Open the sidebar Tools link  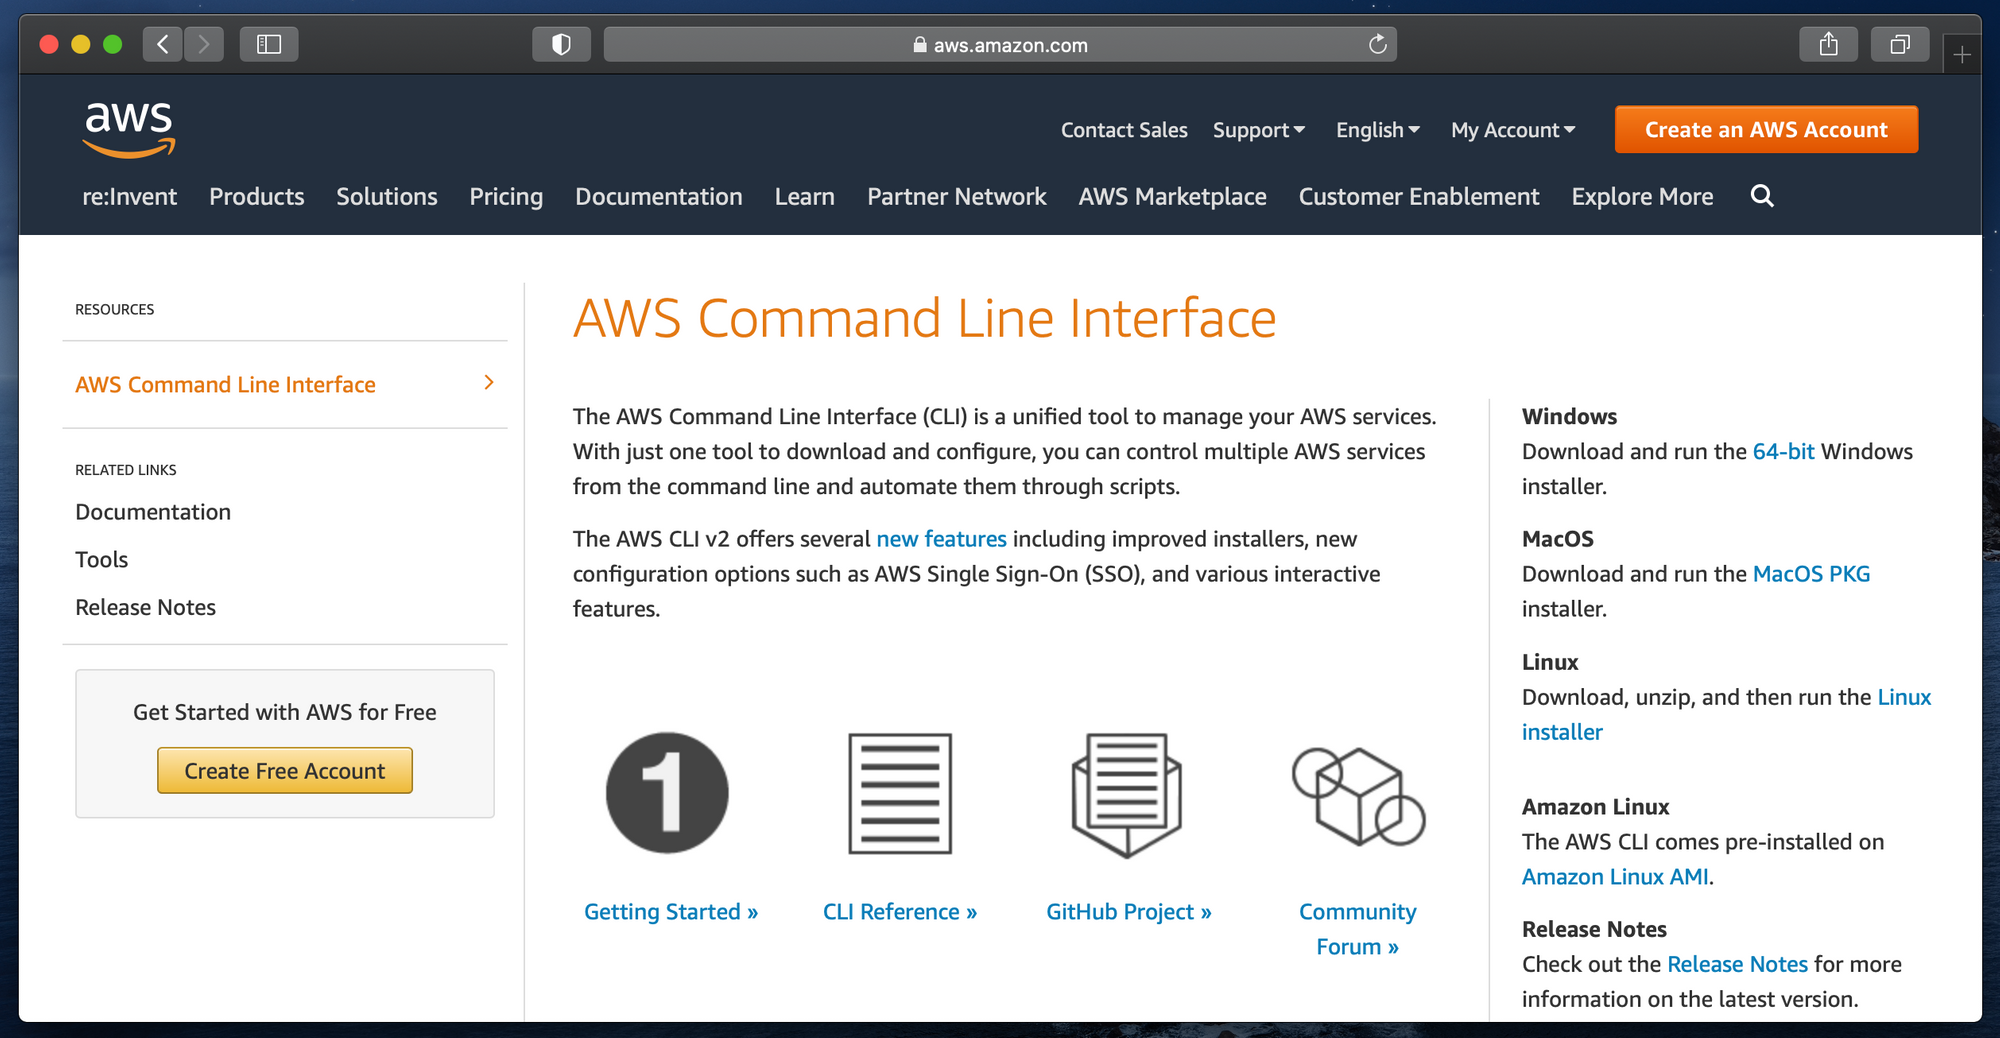[102, 559]
